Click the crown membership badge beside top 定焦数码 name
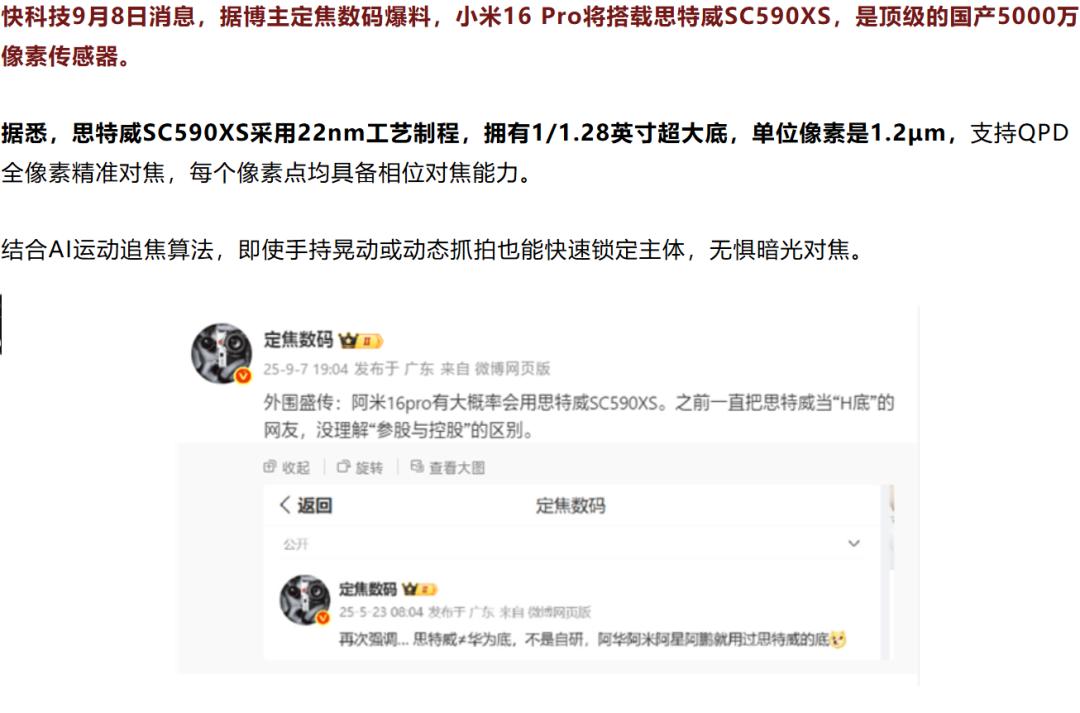 (360, 340)
